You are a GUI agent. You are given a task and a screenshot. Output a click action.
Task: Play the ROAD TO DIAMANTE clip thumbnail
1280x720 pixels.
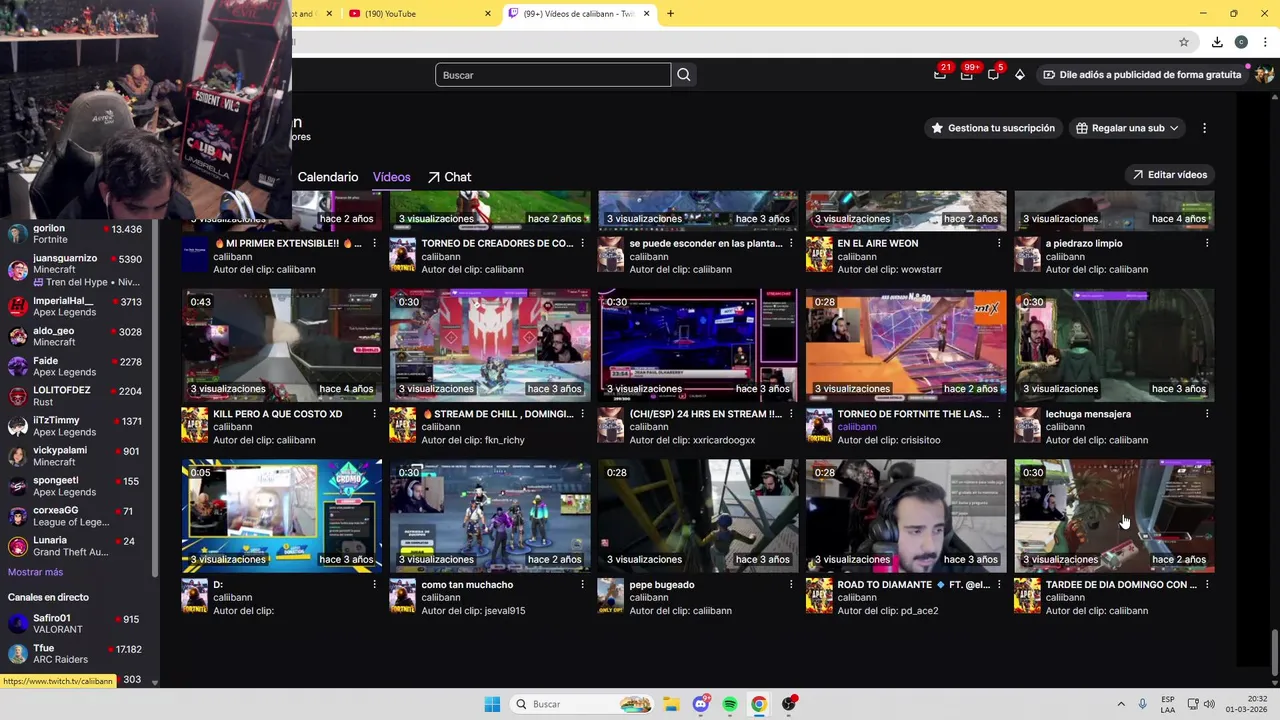906,516
